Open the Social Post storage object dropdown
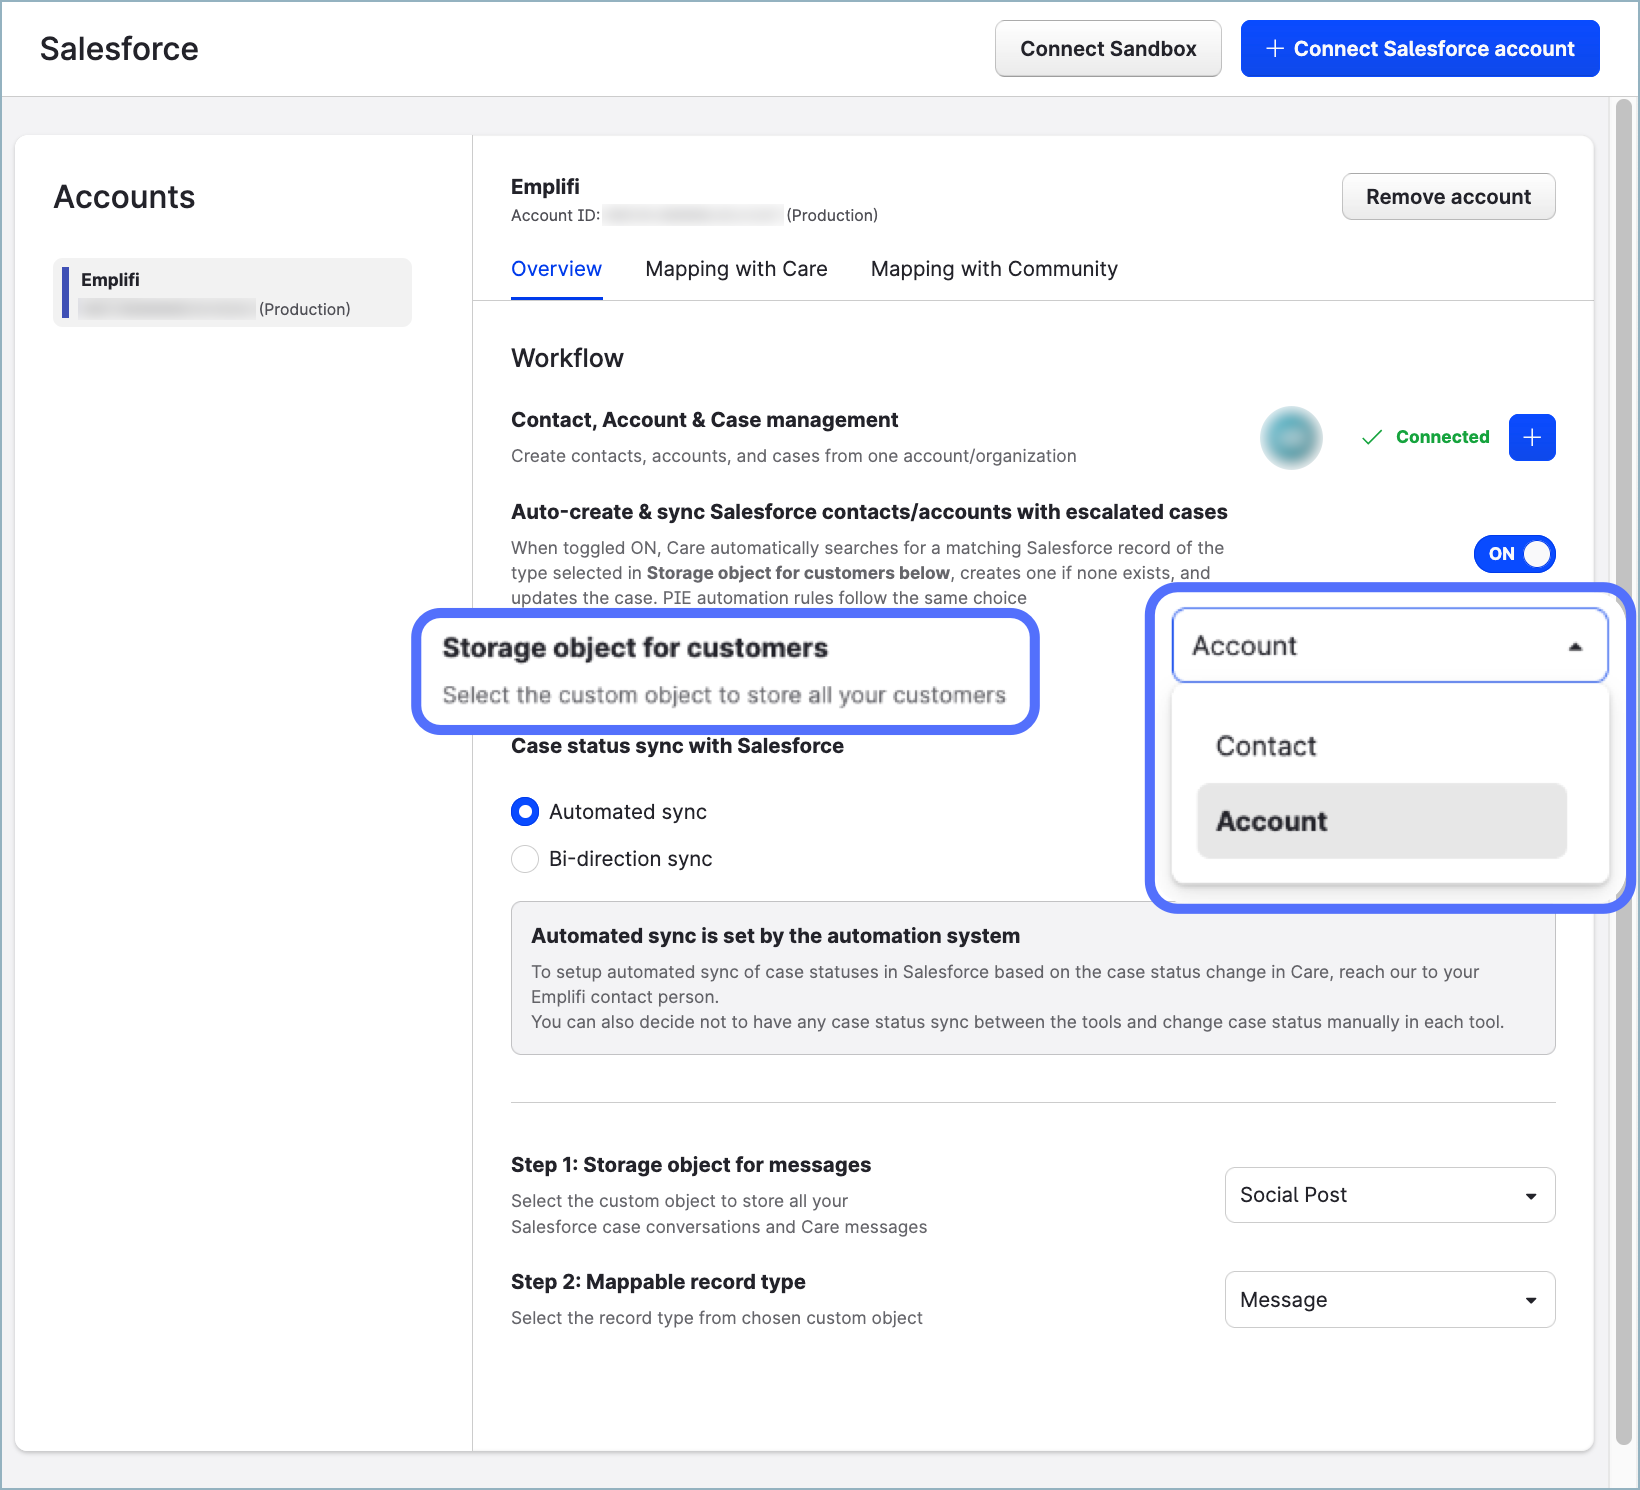The height and width of the screenshot is (1490, 1640). 1388,1195
